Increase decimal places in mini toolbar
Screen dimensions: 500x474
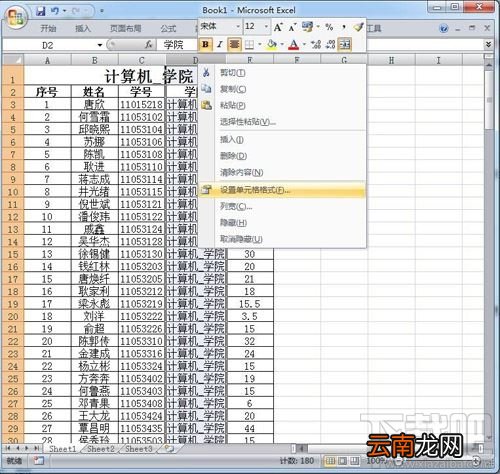pos(316,44)
